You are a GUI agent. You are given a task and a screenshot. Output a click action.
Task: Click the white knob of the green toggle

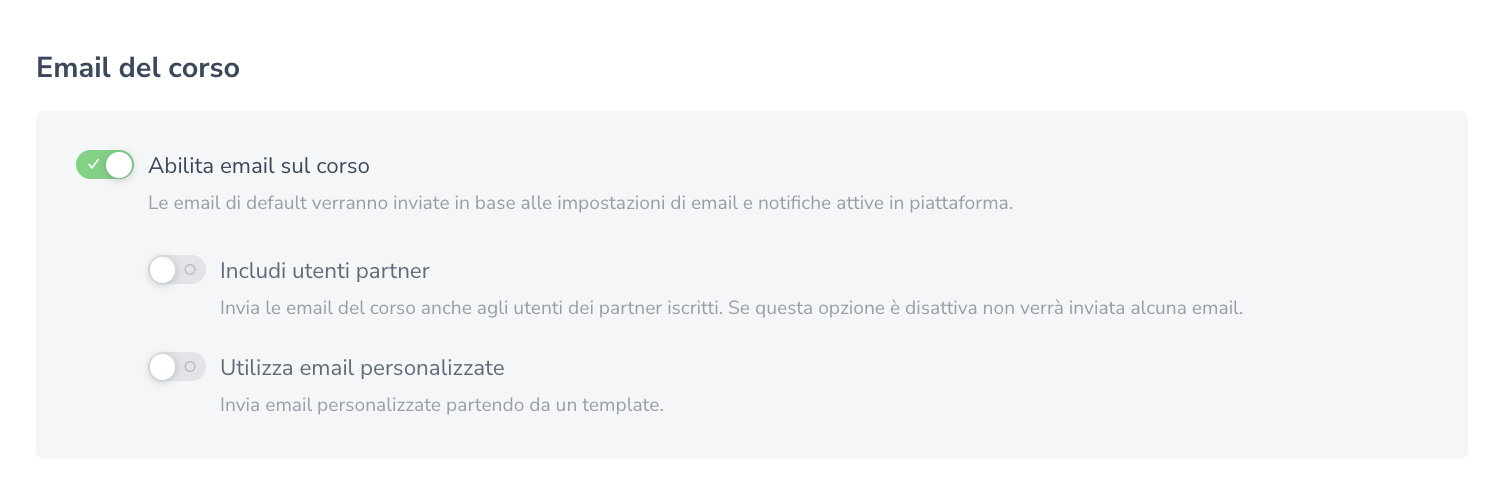(x=119, y=165)
